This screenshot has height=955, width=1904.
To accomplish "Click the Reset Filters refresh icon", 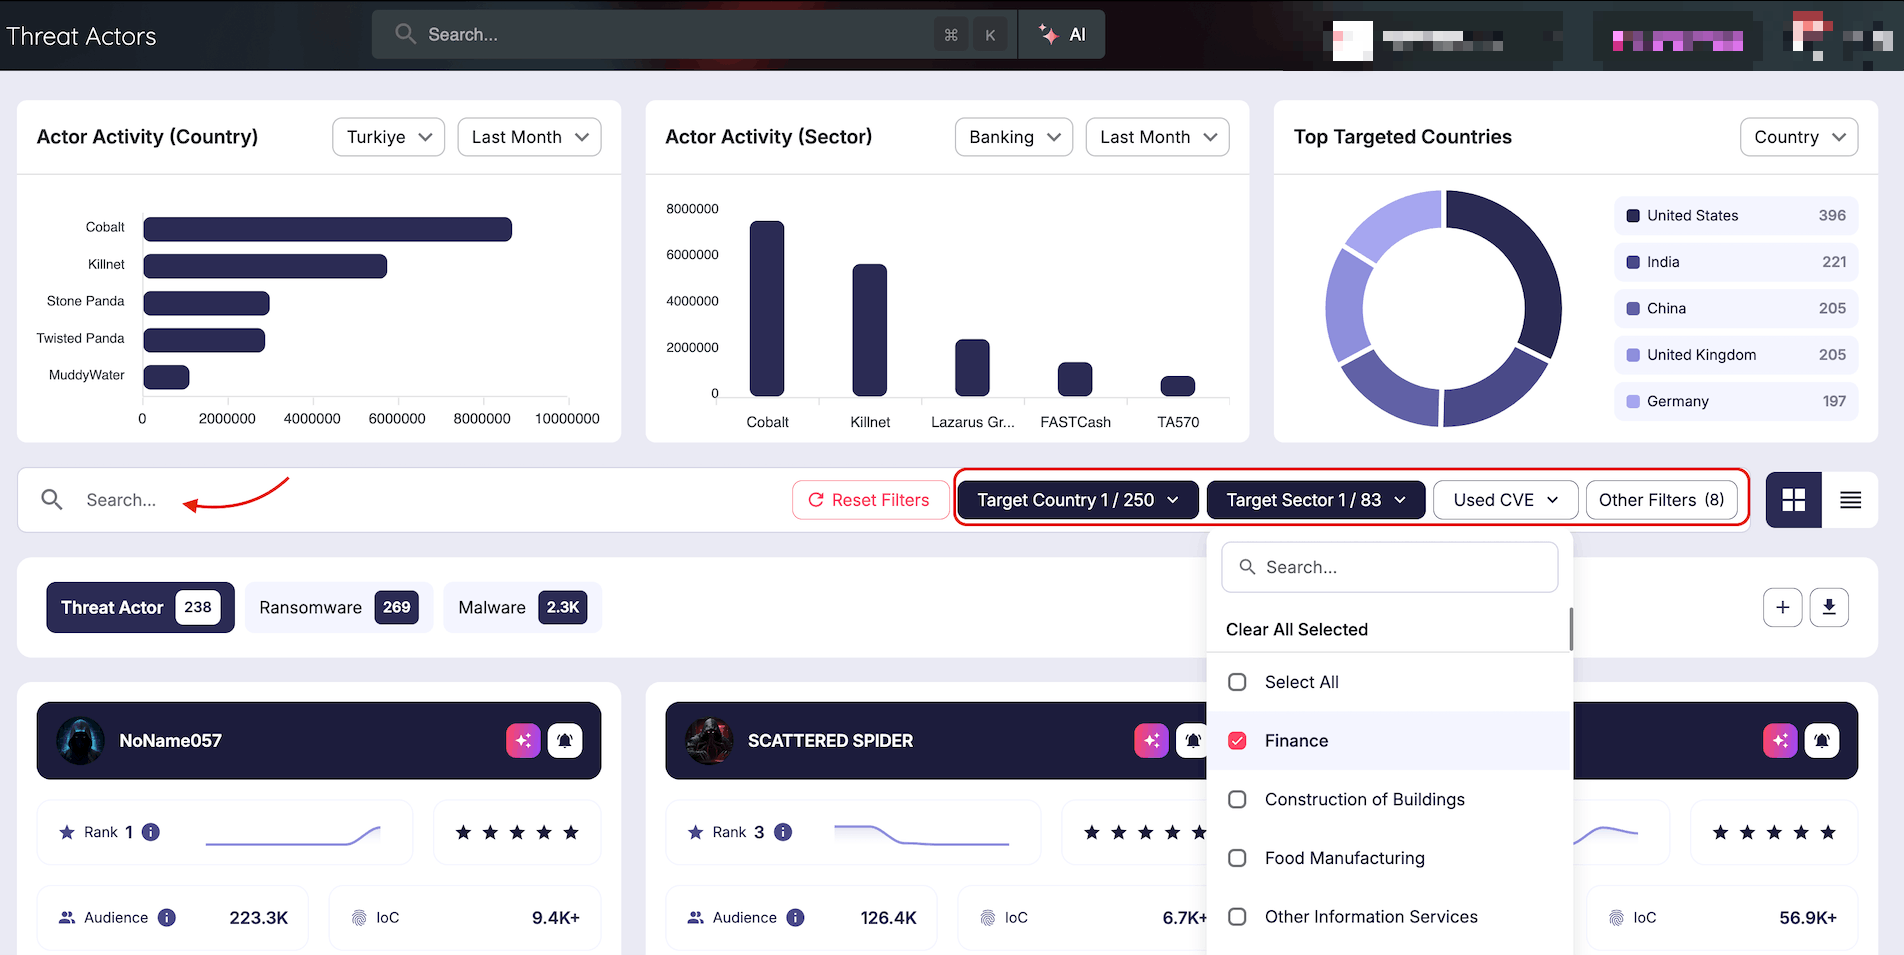I will tap(816, 500).
